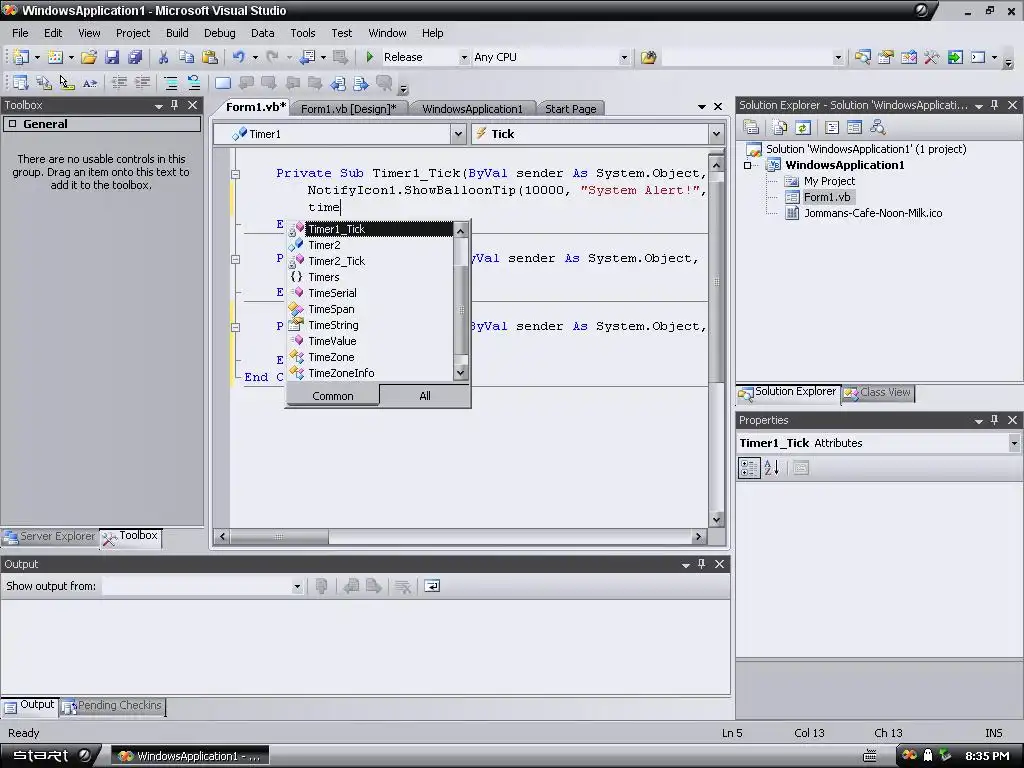Click the Decrease Indent icon
Screen dimensions: 1024x768
click(x=119, y=83)
